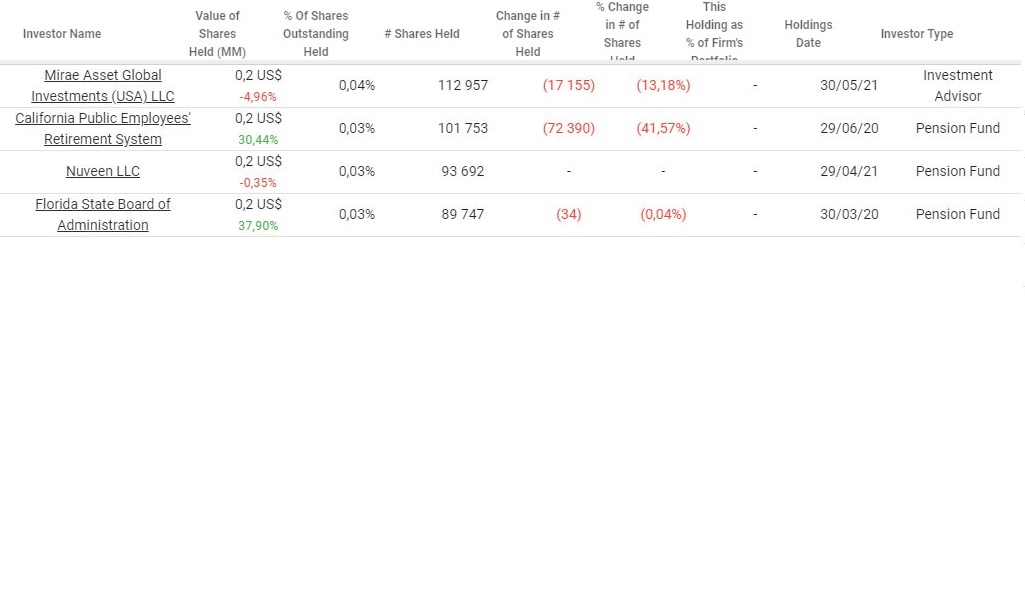The height and width of the screenshot is (591, 1025).
Task: Sort by Value of Shares Held (MM) header
Action: [x=217, y=34]
